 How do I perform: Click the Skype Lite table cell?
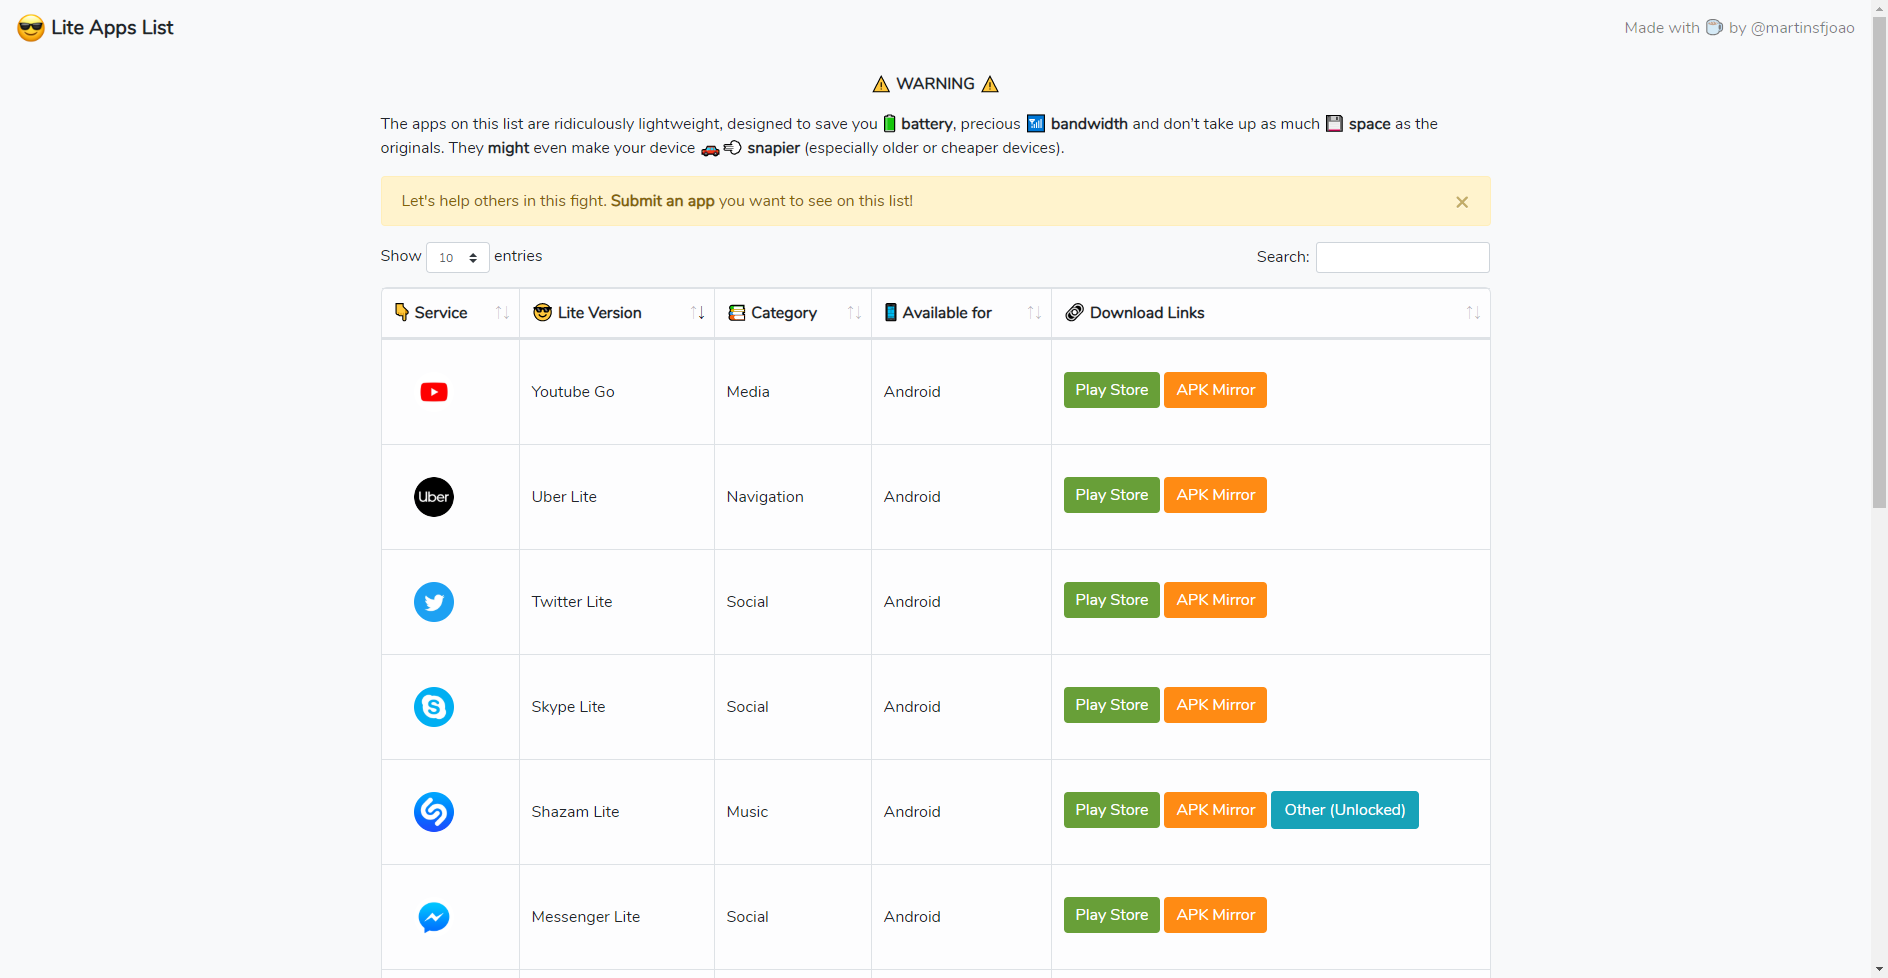(616, 707)
